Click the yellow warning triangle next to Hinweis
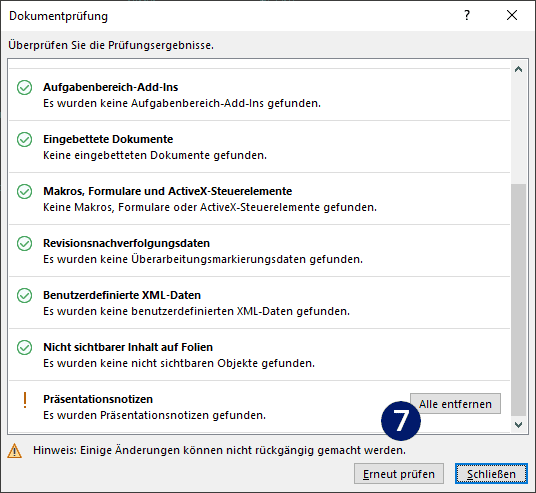The width and height of the screenshot is (536, 493). 14,451
